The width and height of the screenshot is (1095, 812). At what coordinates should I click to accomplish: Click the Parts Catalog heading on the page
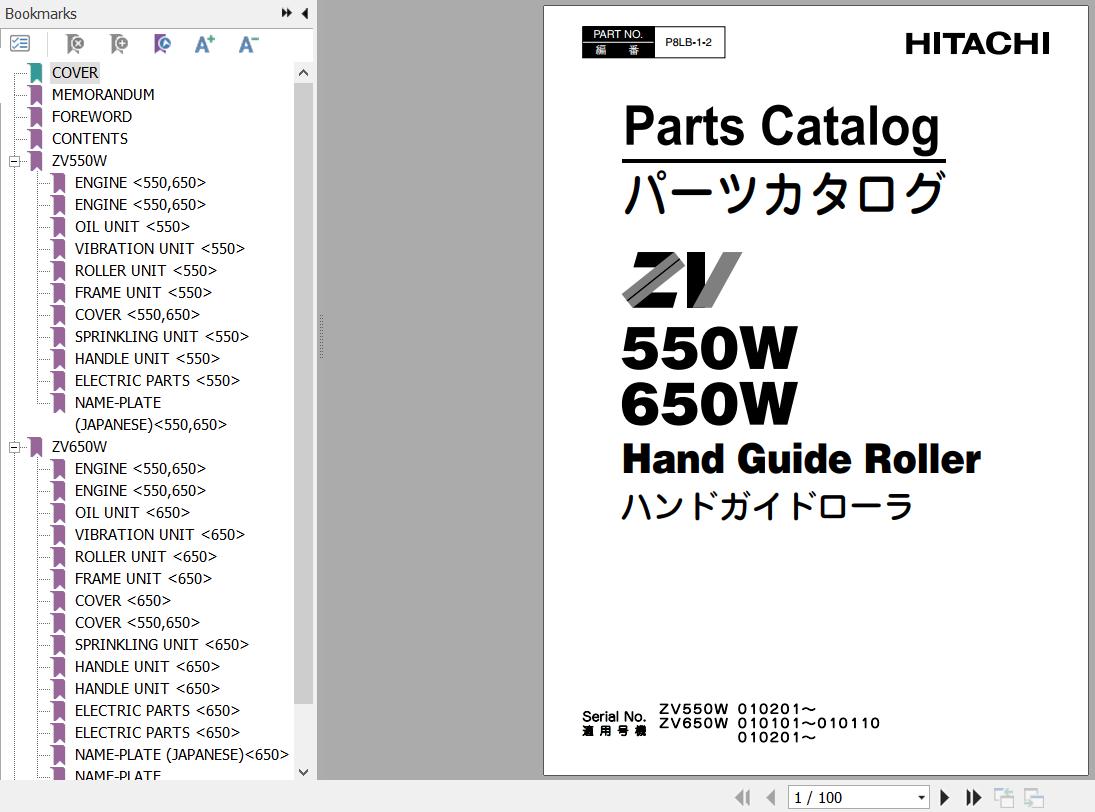pyautogui.click(x=781, y=126)
